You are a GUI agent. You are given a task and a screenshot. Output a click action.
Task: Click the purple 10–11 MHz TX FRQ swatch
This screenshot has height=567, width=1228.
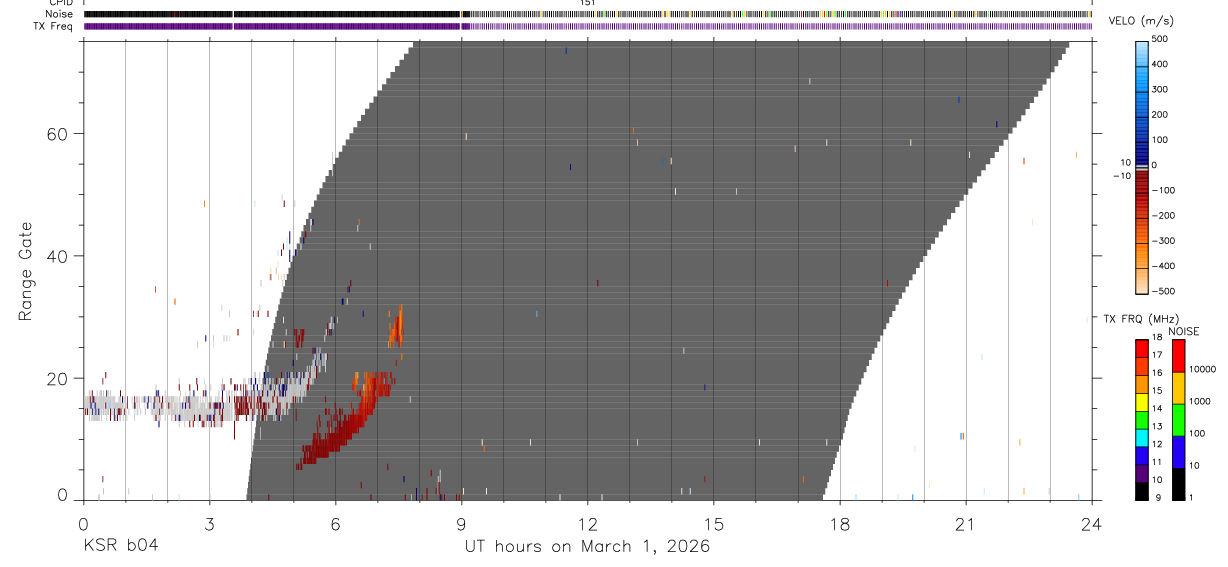[1141, 471]
